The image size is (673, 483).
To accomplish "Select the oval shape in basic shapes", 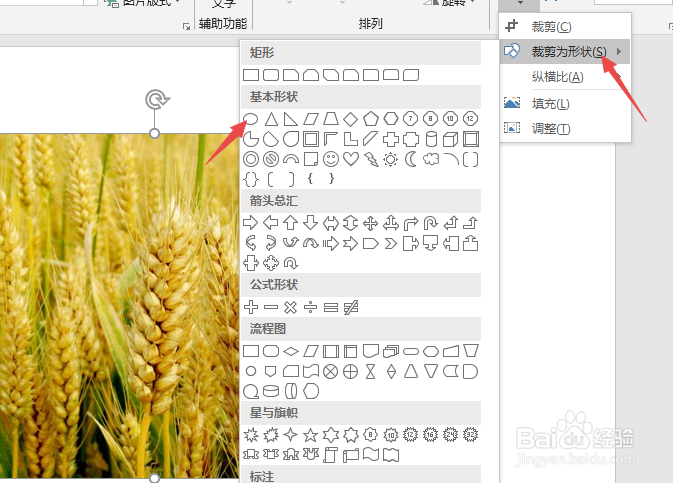I will pos(251,119).
